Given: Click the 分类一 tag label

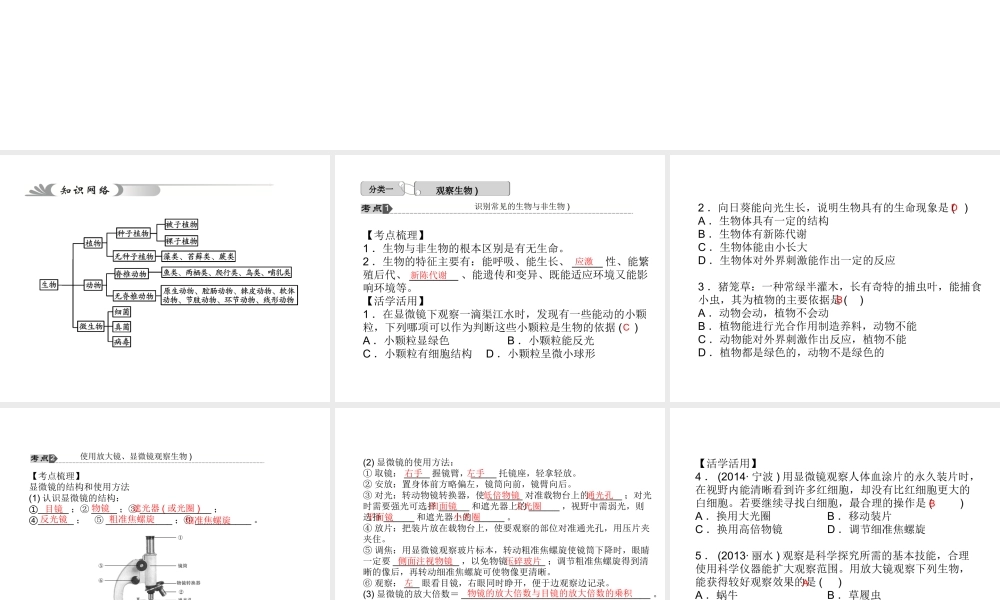Looking at the screenshot, I should point(381,189).
